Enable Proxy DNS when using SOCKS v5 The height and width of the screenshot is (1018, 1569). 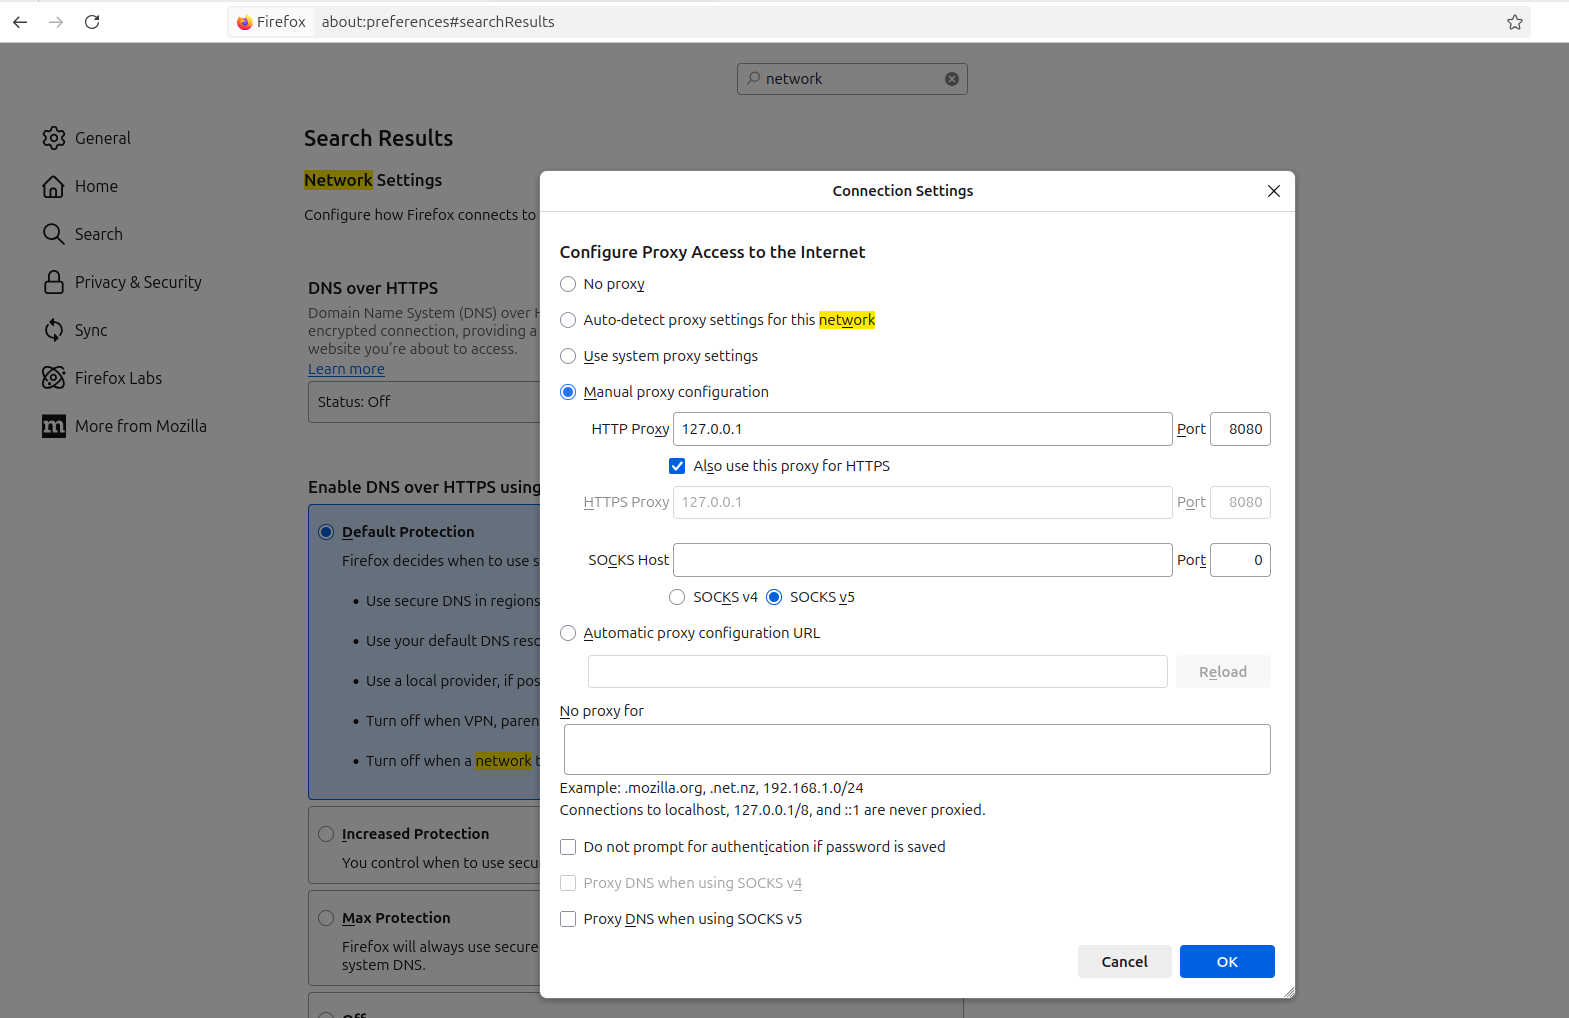click(x=568, y=919)
